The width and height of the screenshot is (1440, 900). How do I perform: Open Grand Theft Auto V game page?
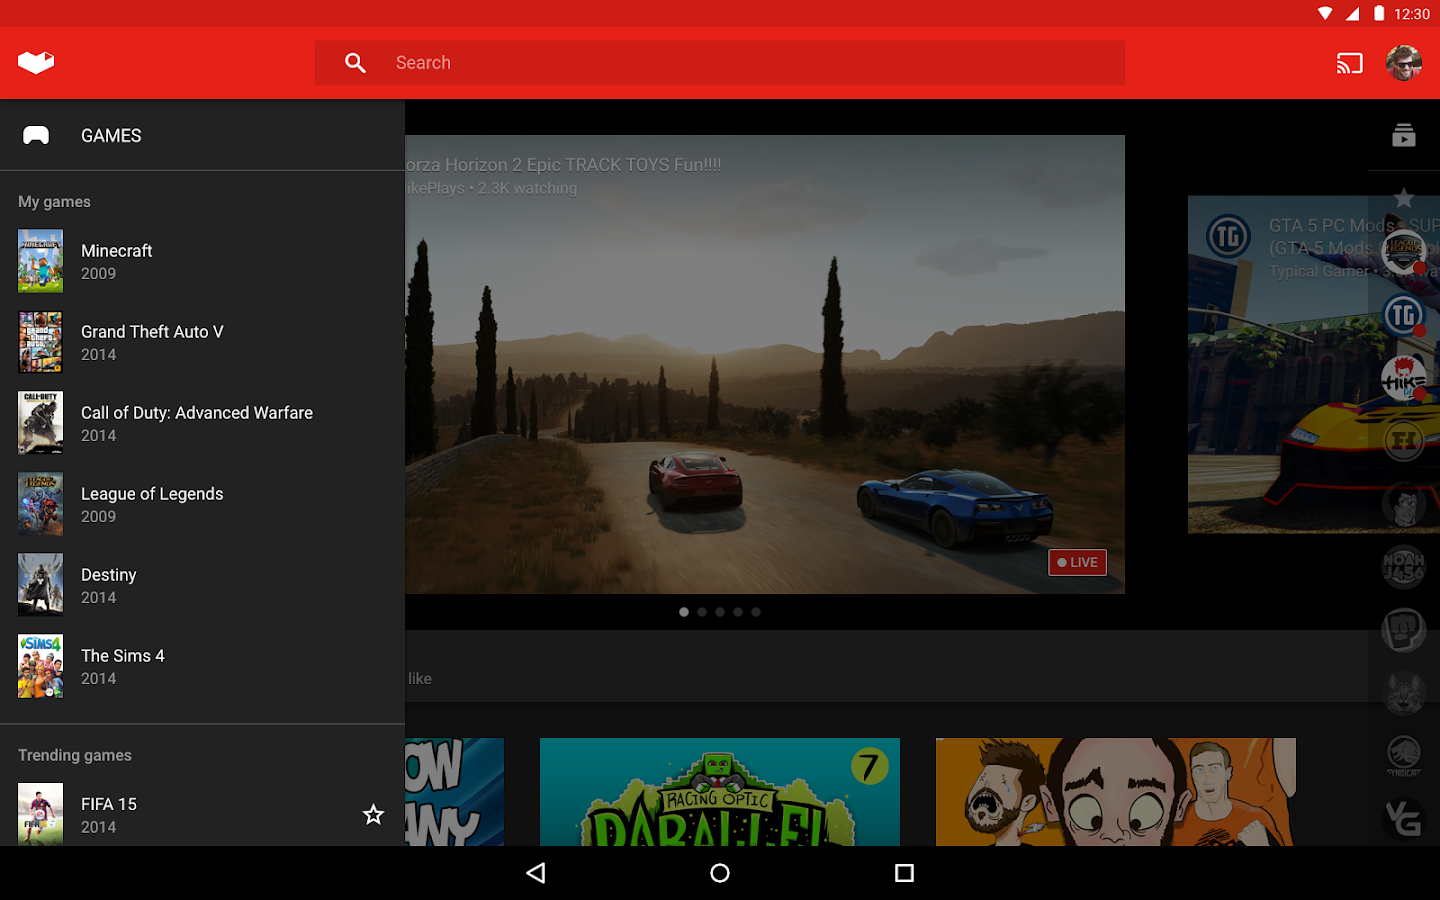click(202, 342)
